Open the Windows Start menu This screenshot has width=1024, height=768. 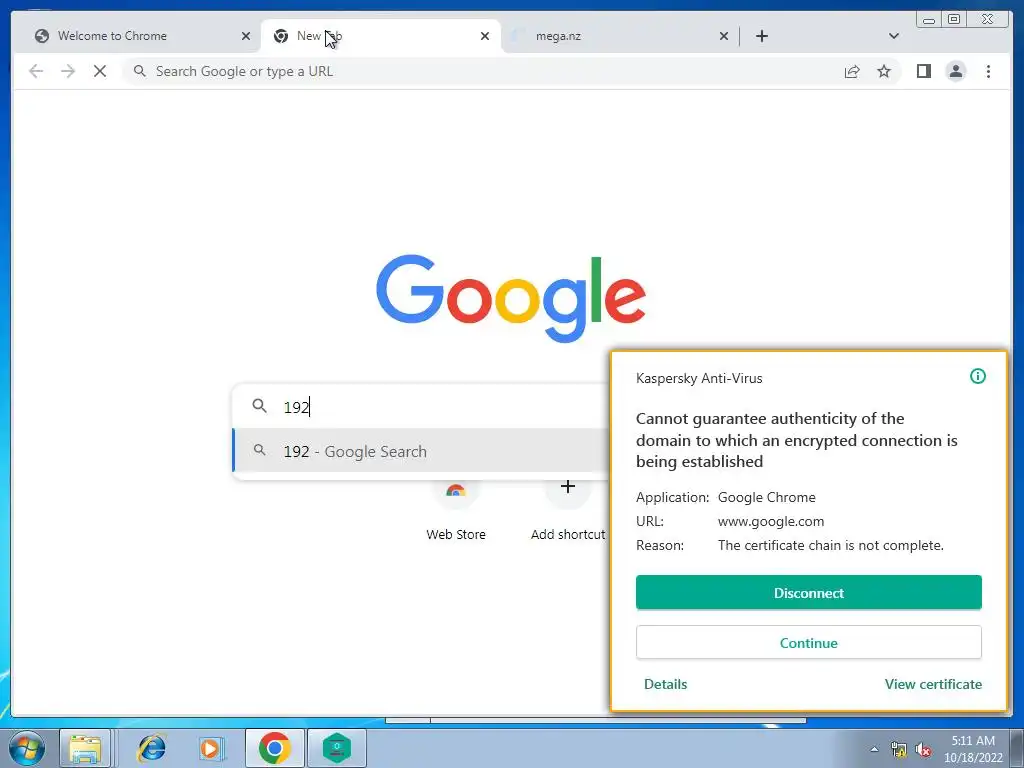click(x=26, y=748)
